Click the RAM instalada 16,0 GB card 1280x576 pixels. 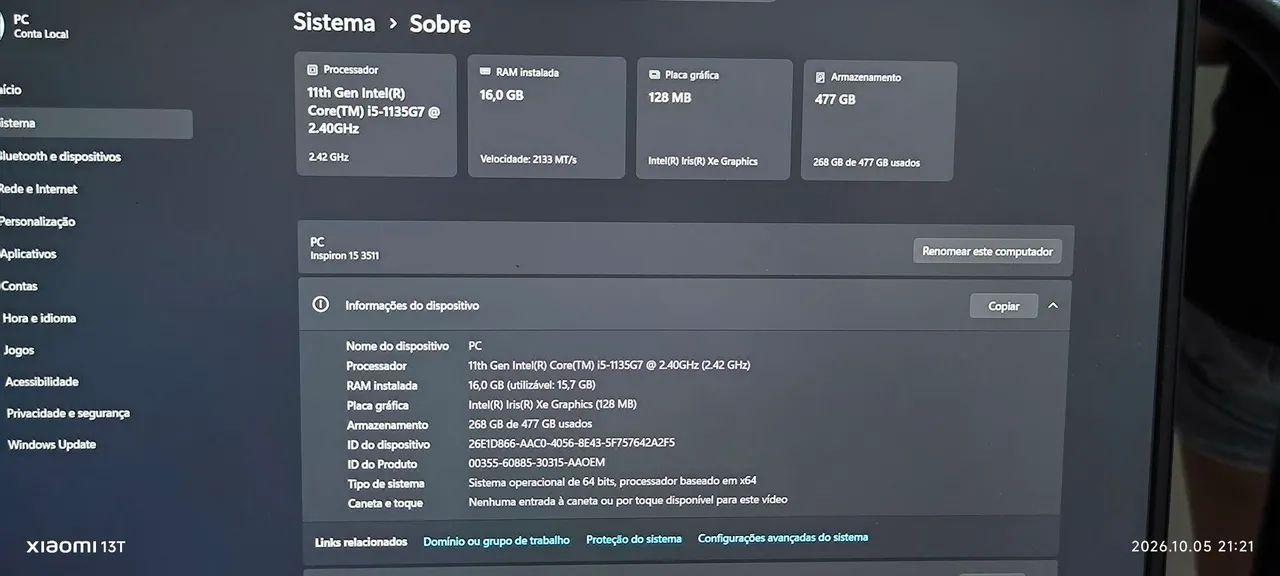tap(547, 117)
